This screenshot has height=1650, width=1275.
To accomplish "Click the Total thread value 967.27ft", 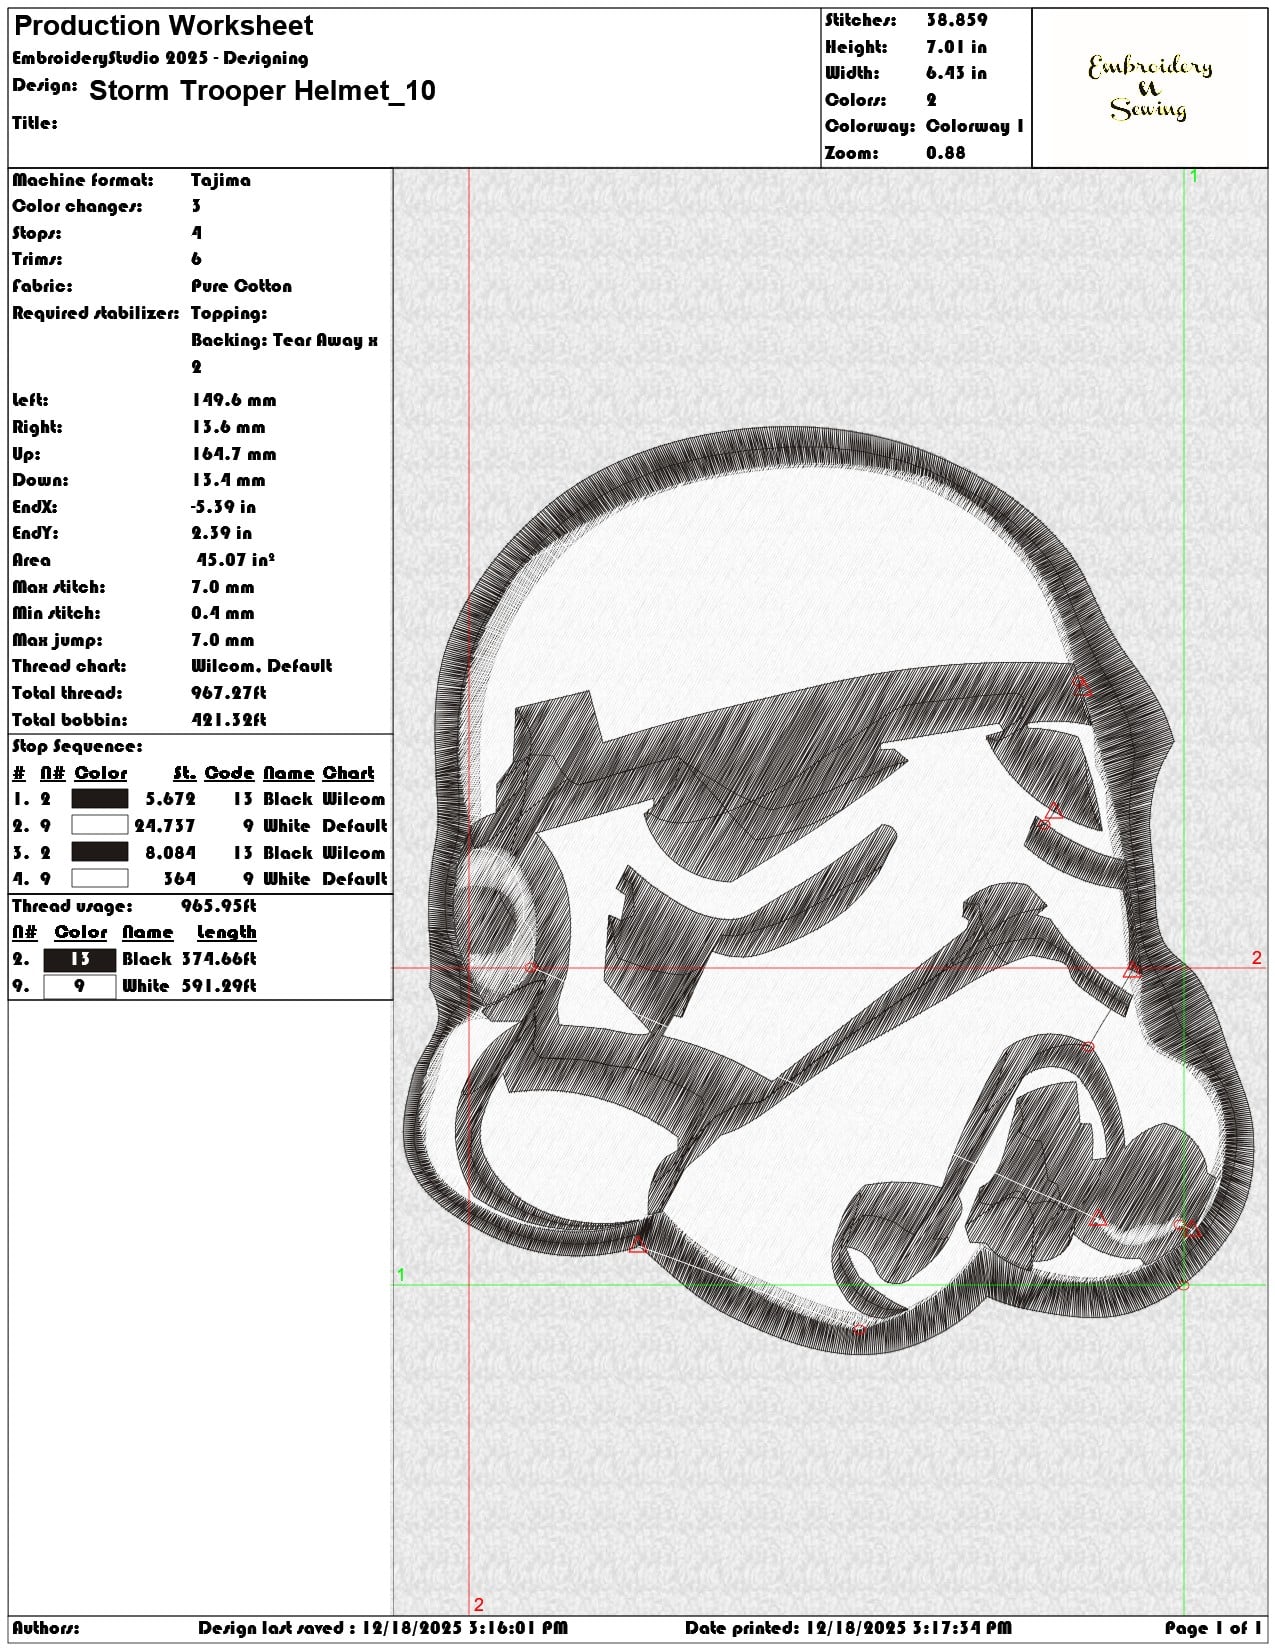I will click(229, 693).
